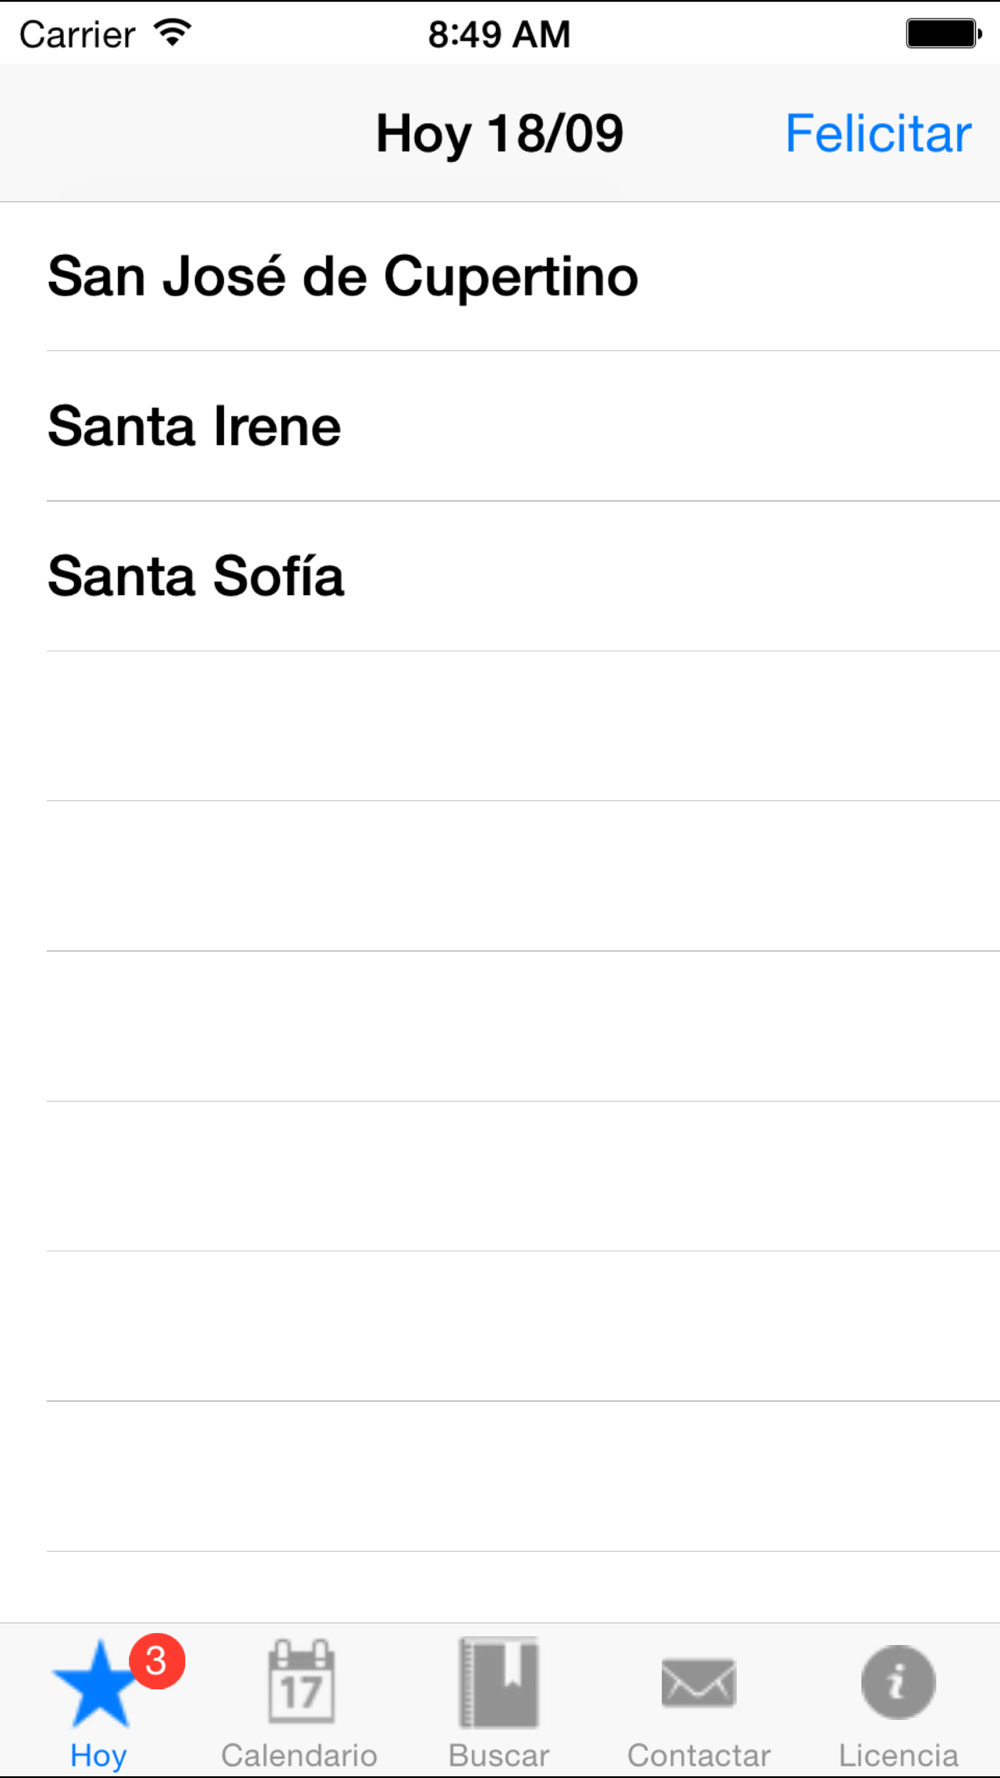Switch to the Calendario tab label
The width and height of the screenshot is (1000, 1778).
pyautogui.click(x=299, y=1755)
